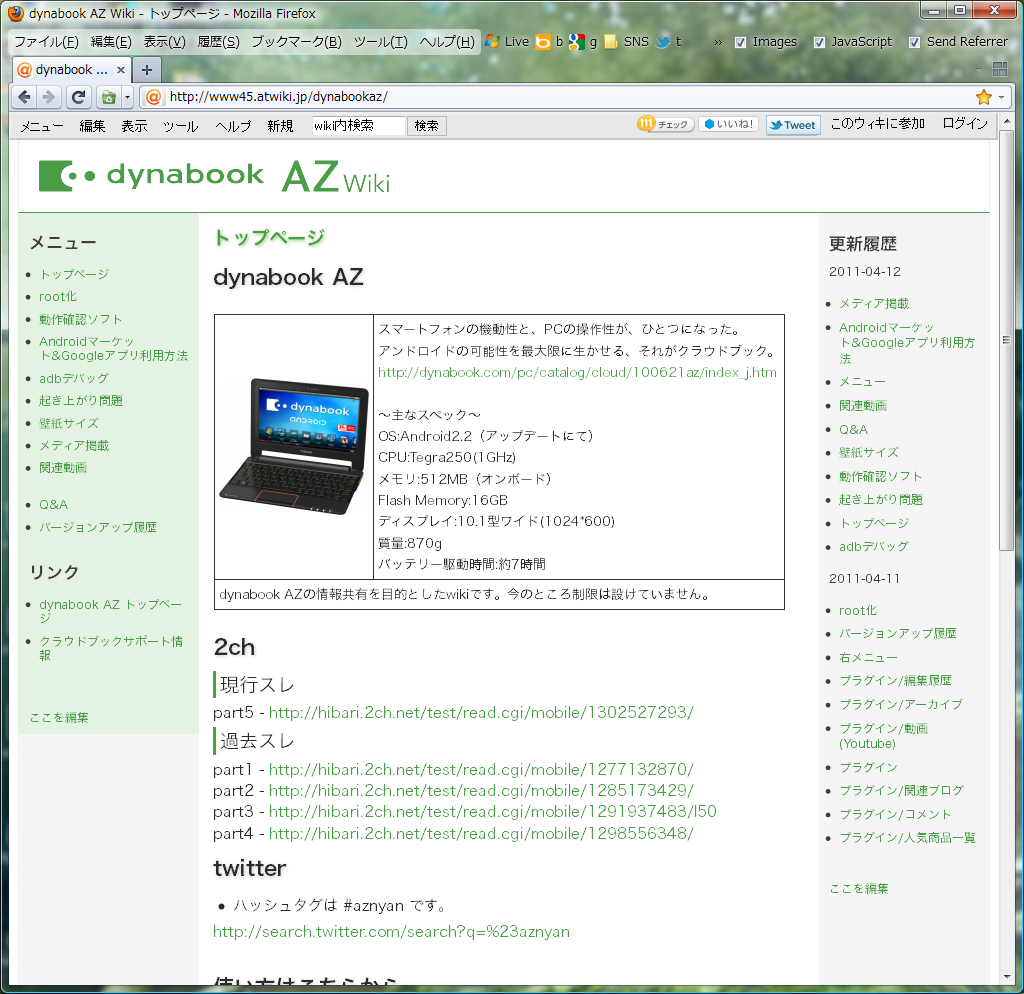The width and height of the screenshot is (1024, 994).
Task: Open wiki toolbar メニュー dropdown
Action: click(x=42, y=126)
